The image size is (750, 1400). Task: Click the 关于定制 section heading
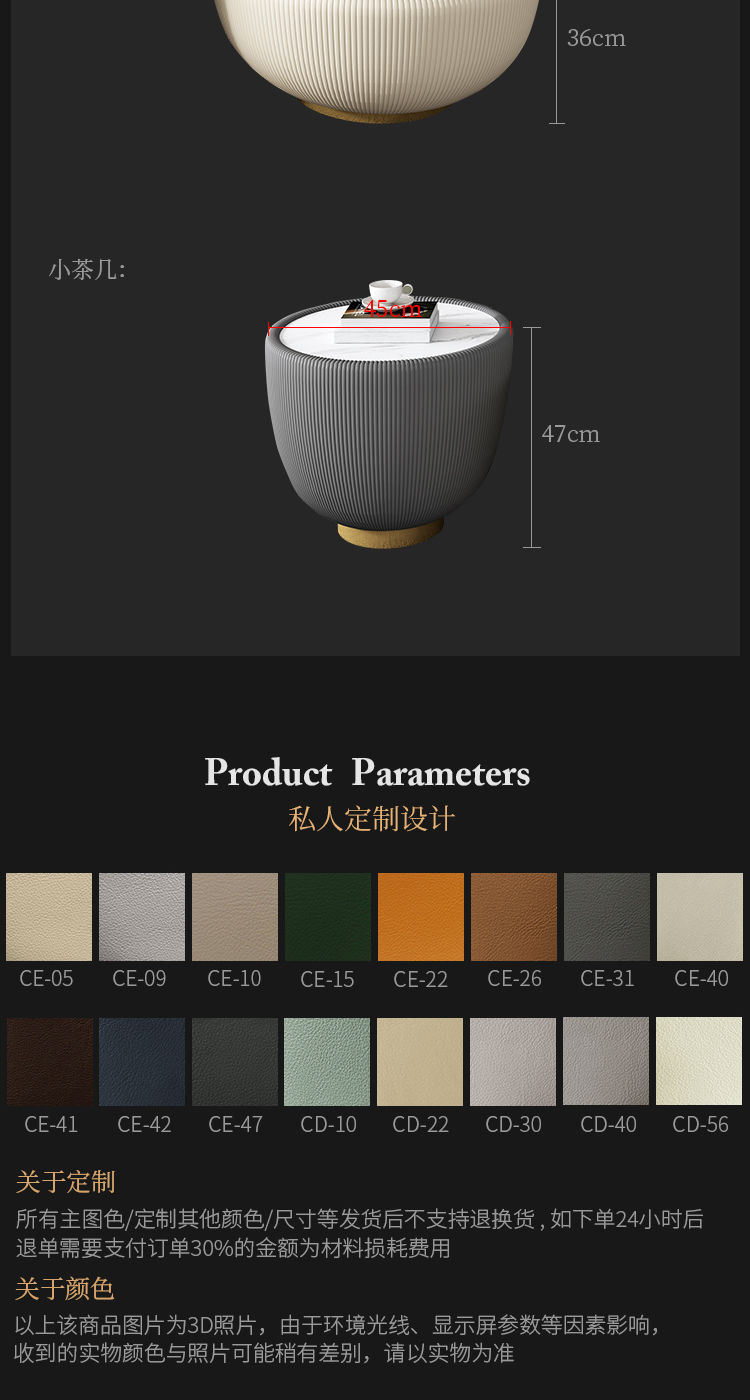65,1182
